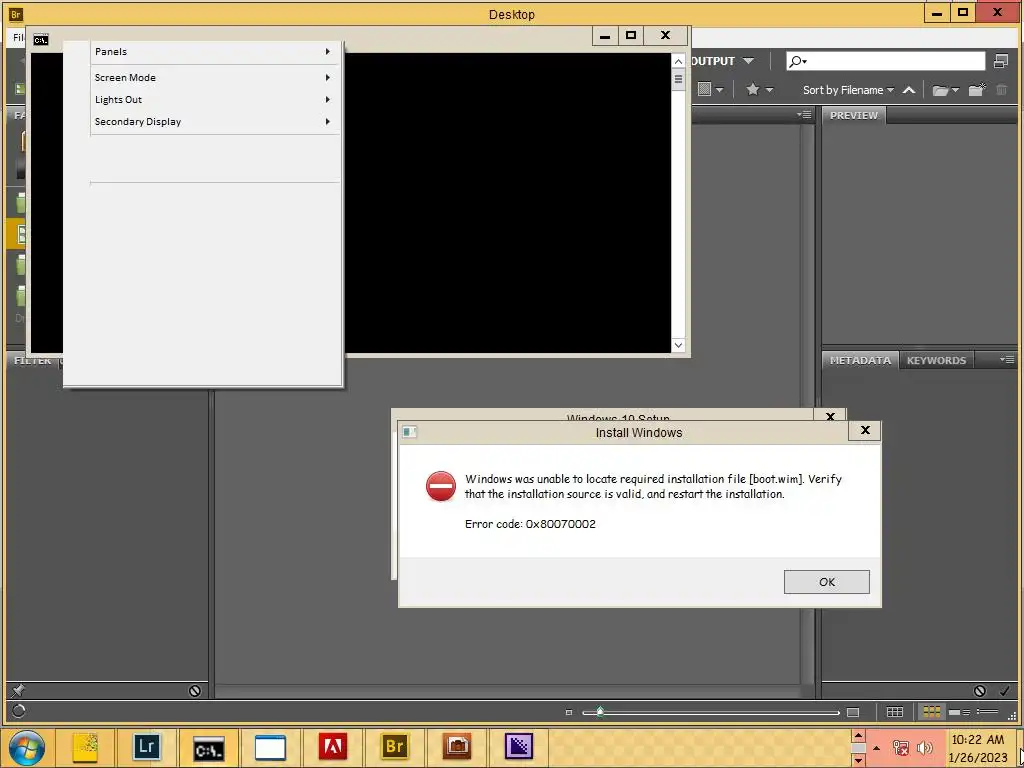This screenshot has width=1024, height=768.
Task: Click the delete trash icon
Action: click(x=1001, y=89)
